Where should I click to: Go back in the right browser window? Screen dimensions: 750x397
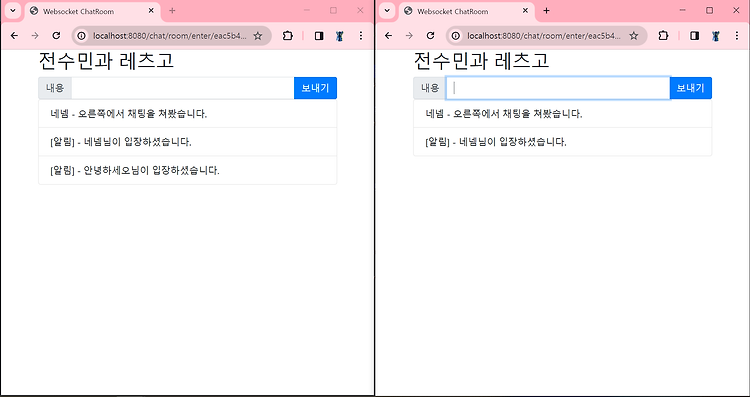click(x=388, y=36)
